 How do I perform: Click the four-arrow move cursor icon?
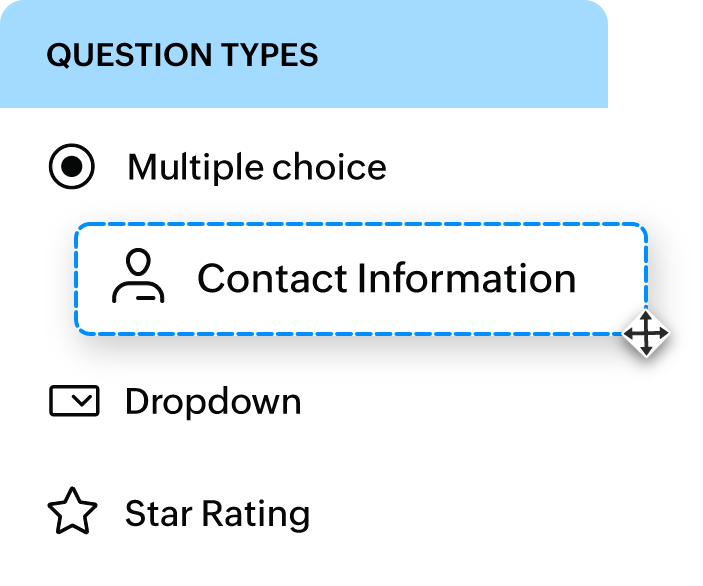click(x=646, y=333)
